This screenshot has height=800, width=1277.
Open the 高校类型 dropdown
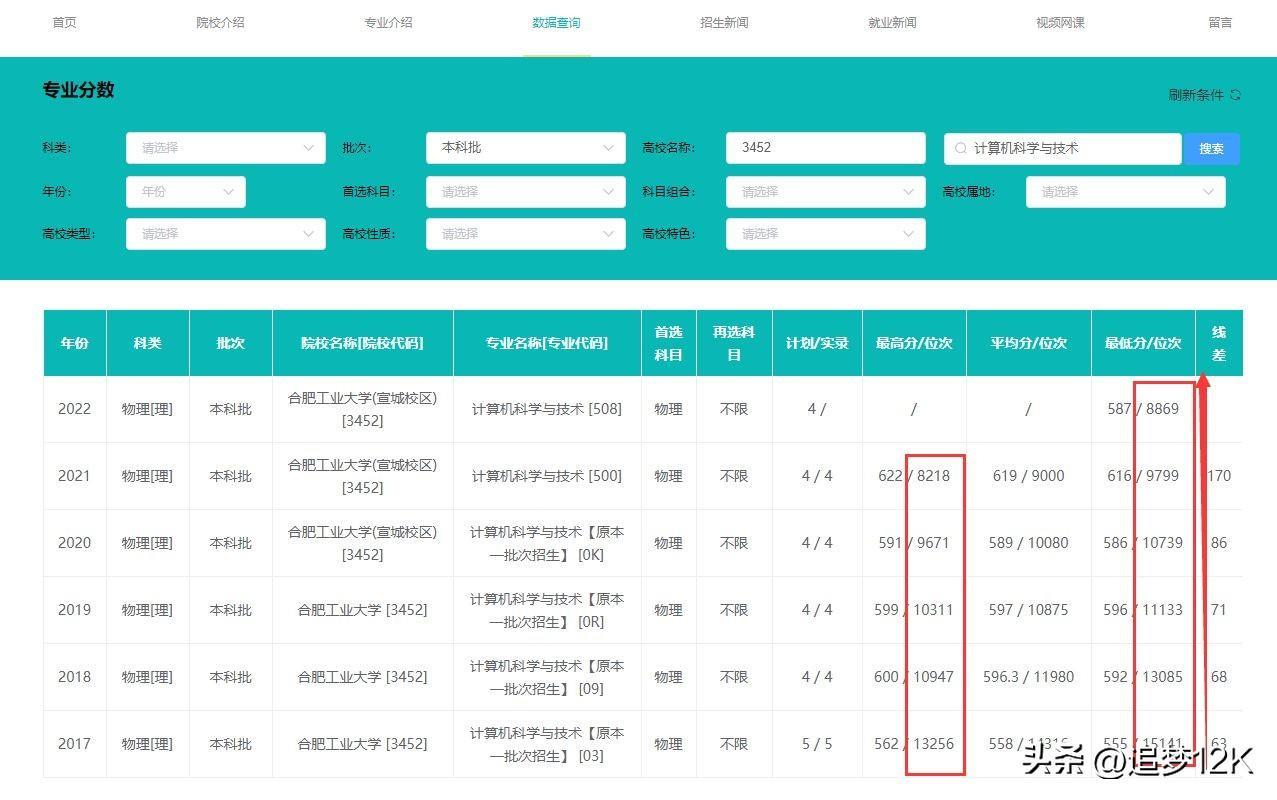pyautogui.click(x=225, y=234)
